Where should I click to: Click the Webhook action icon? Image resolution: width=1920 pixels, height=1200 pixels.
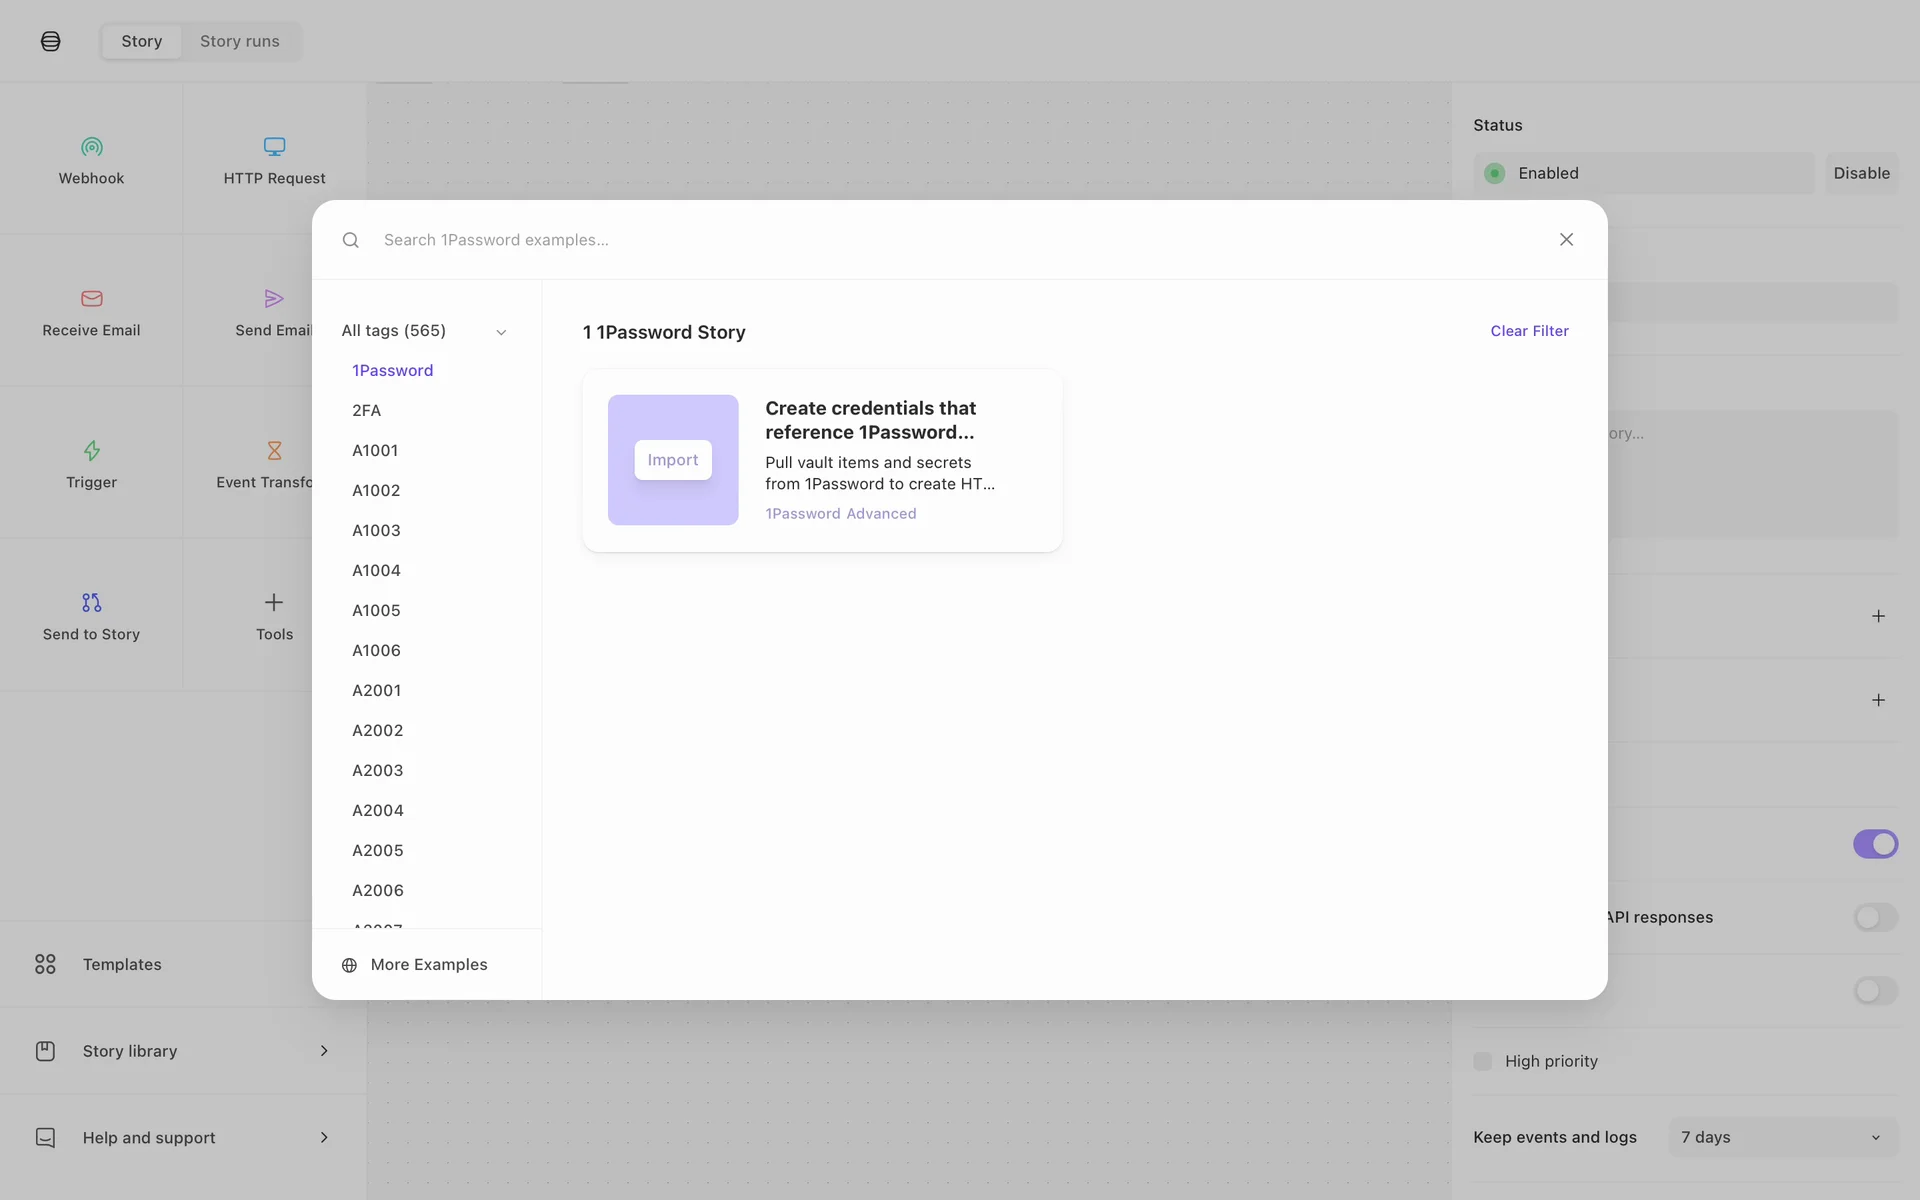point(91,147)
